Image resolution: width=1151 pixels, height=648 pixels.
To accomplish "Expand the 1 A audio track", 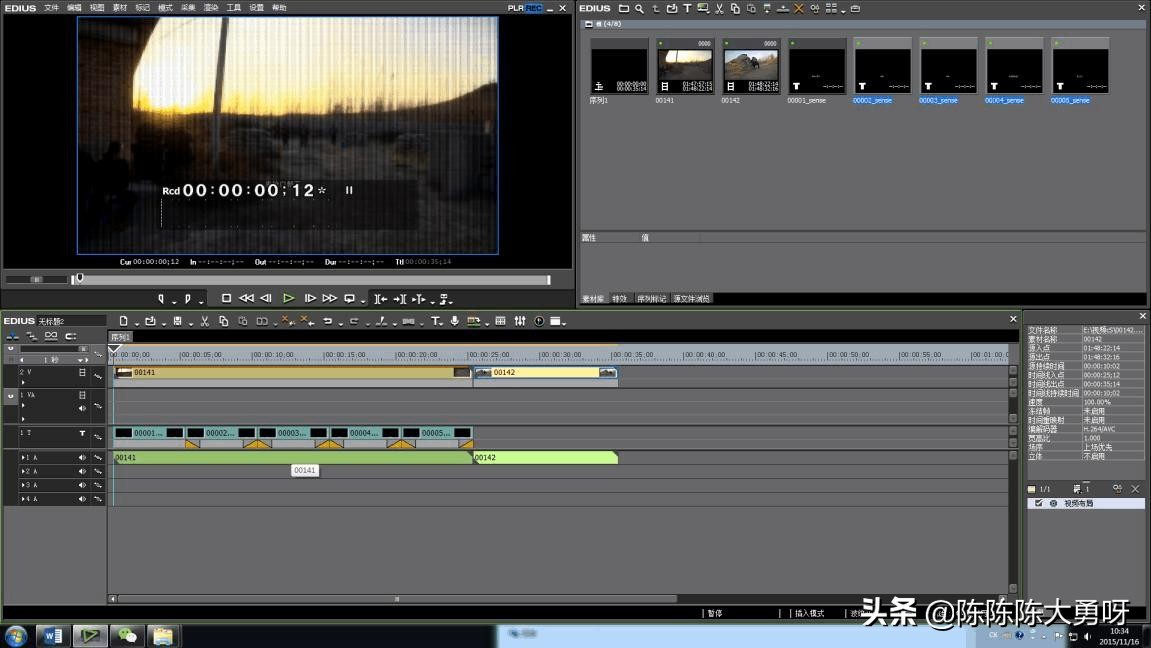I will point(23,457).
